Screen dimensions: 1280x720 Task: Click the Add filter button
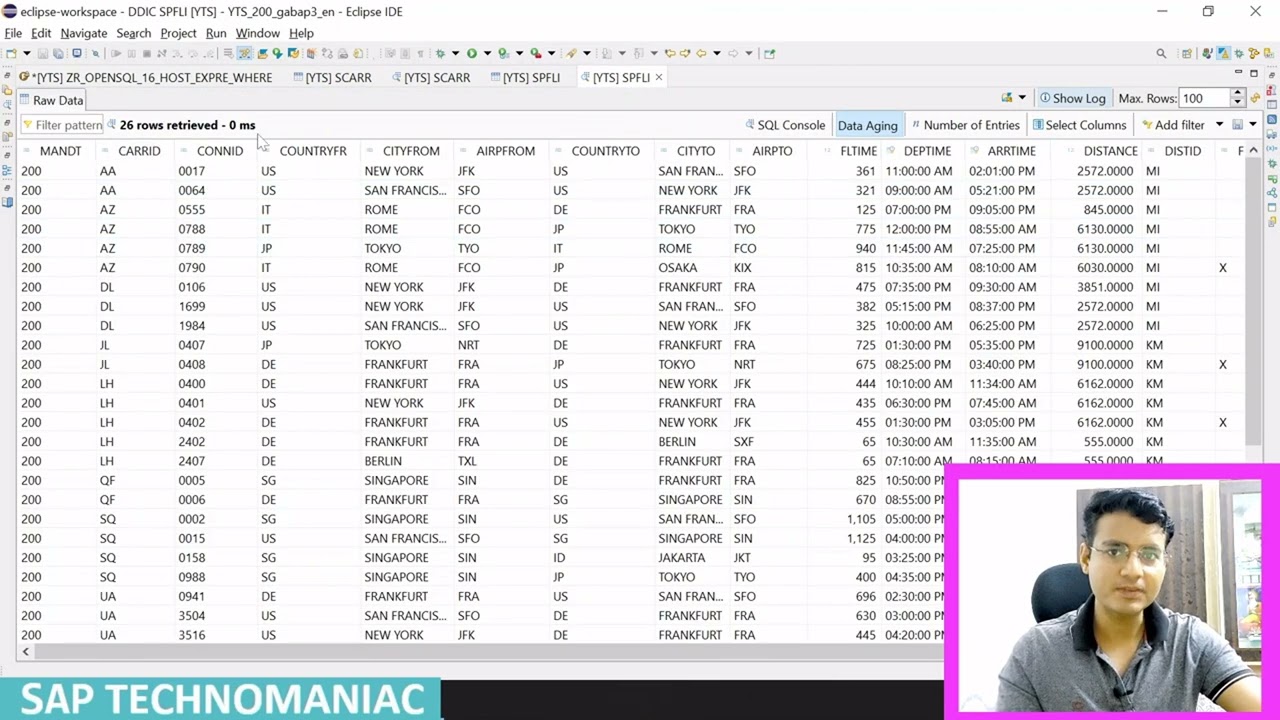click(1173, 125)
